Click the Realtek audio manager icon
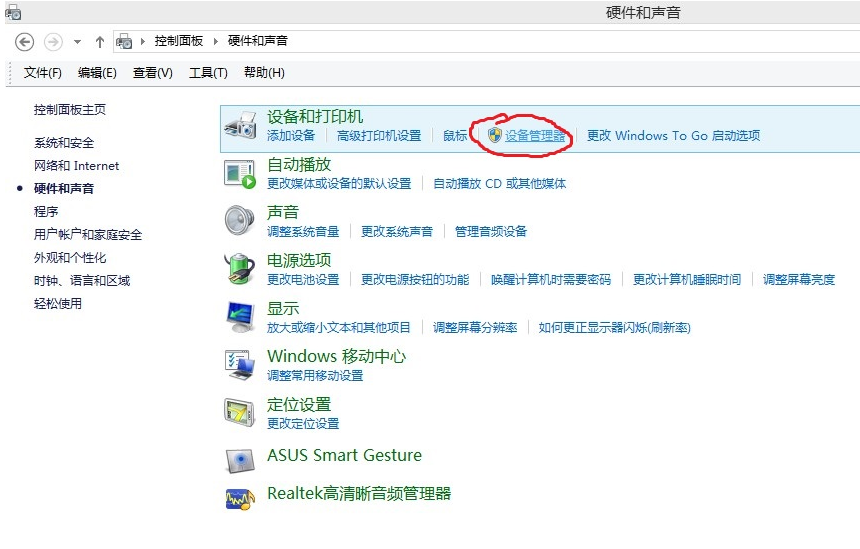860x549 pixels. 240,497
